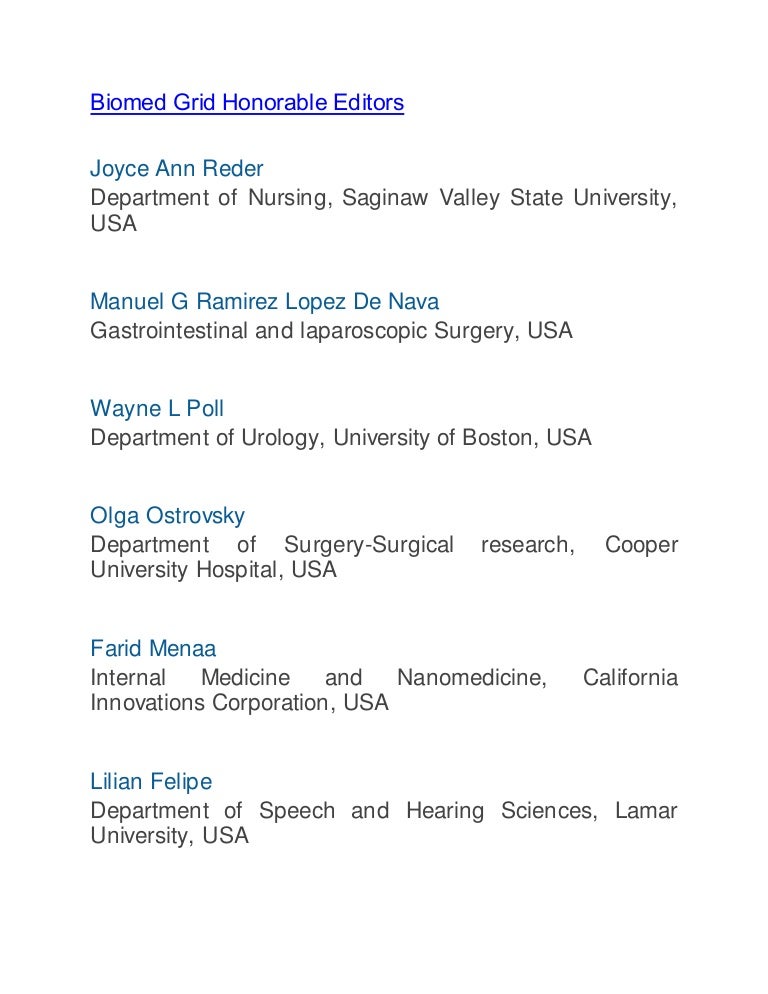The height and width of the screenshot is (994, 768).
Task: Click the word Nanomedicine
Action: click(472, 678)
